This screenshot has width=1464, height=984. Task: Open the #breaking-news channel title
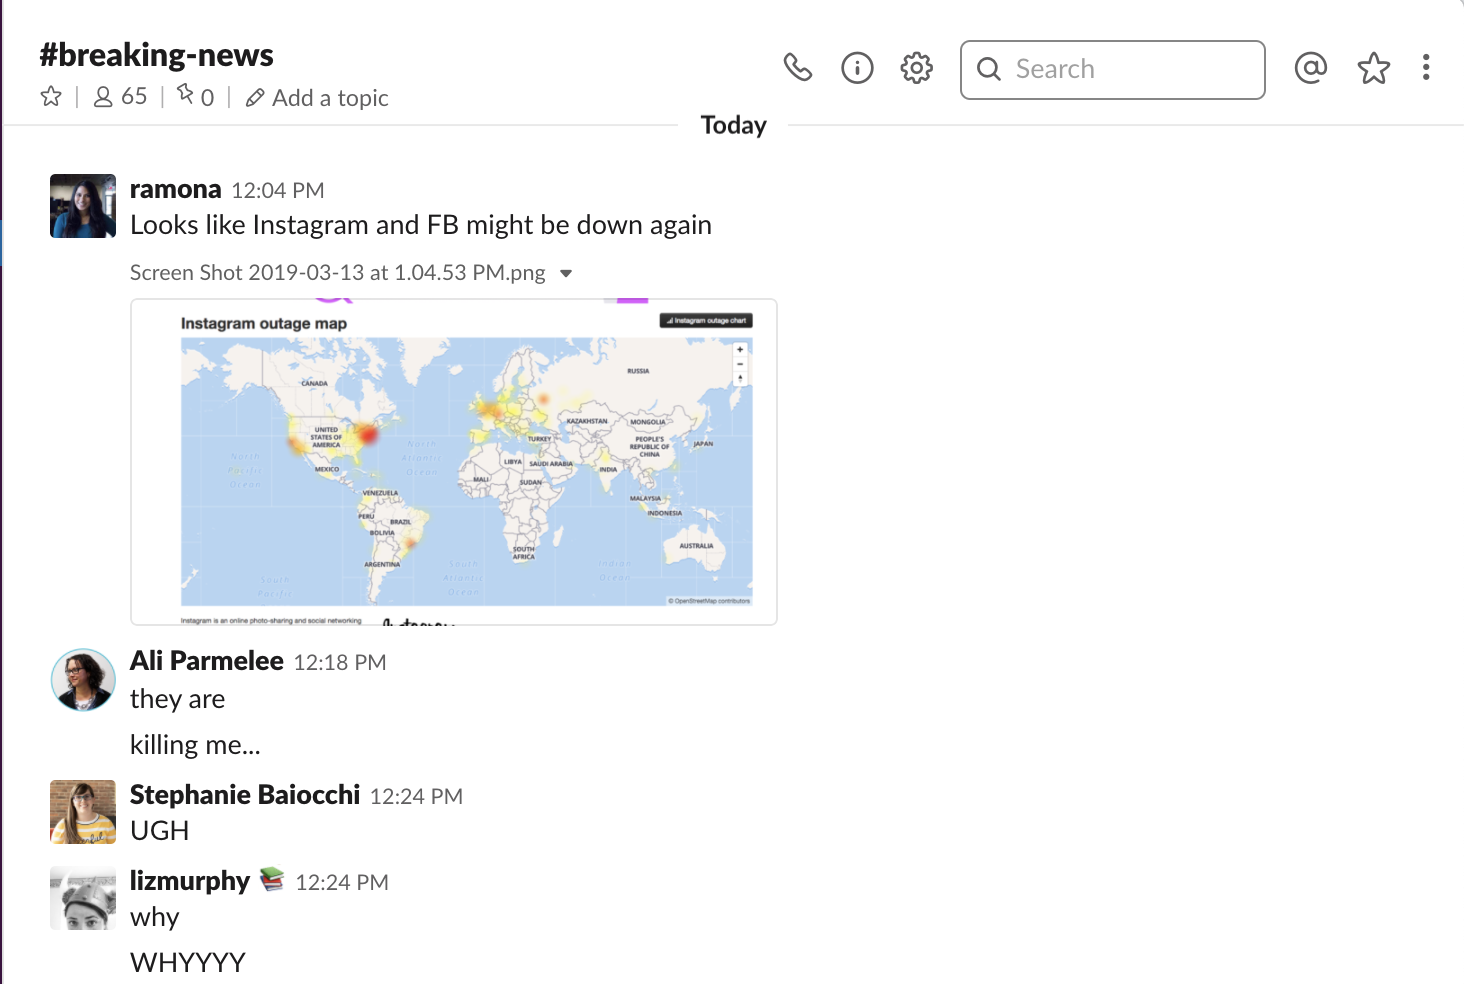click(x=156, y=55)
